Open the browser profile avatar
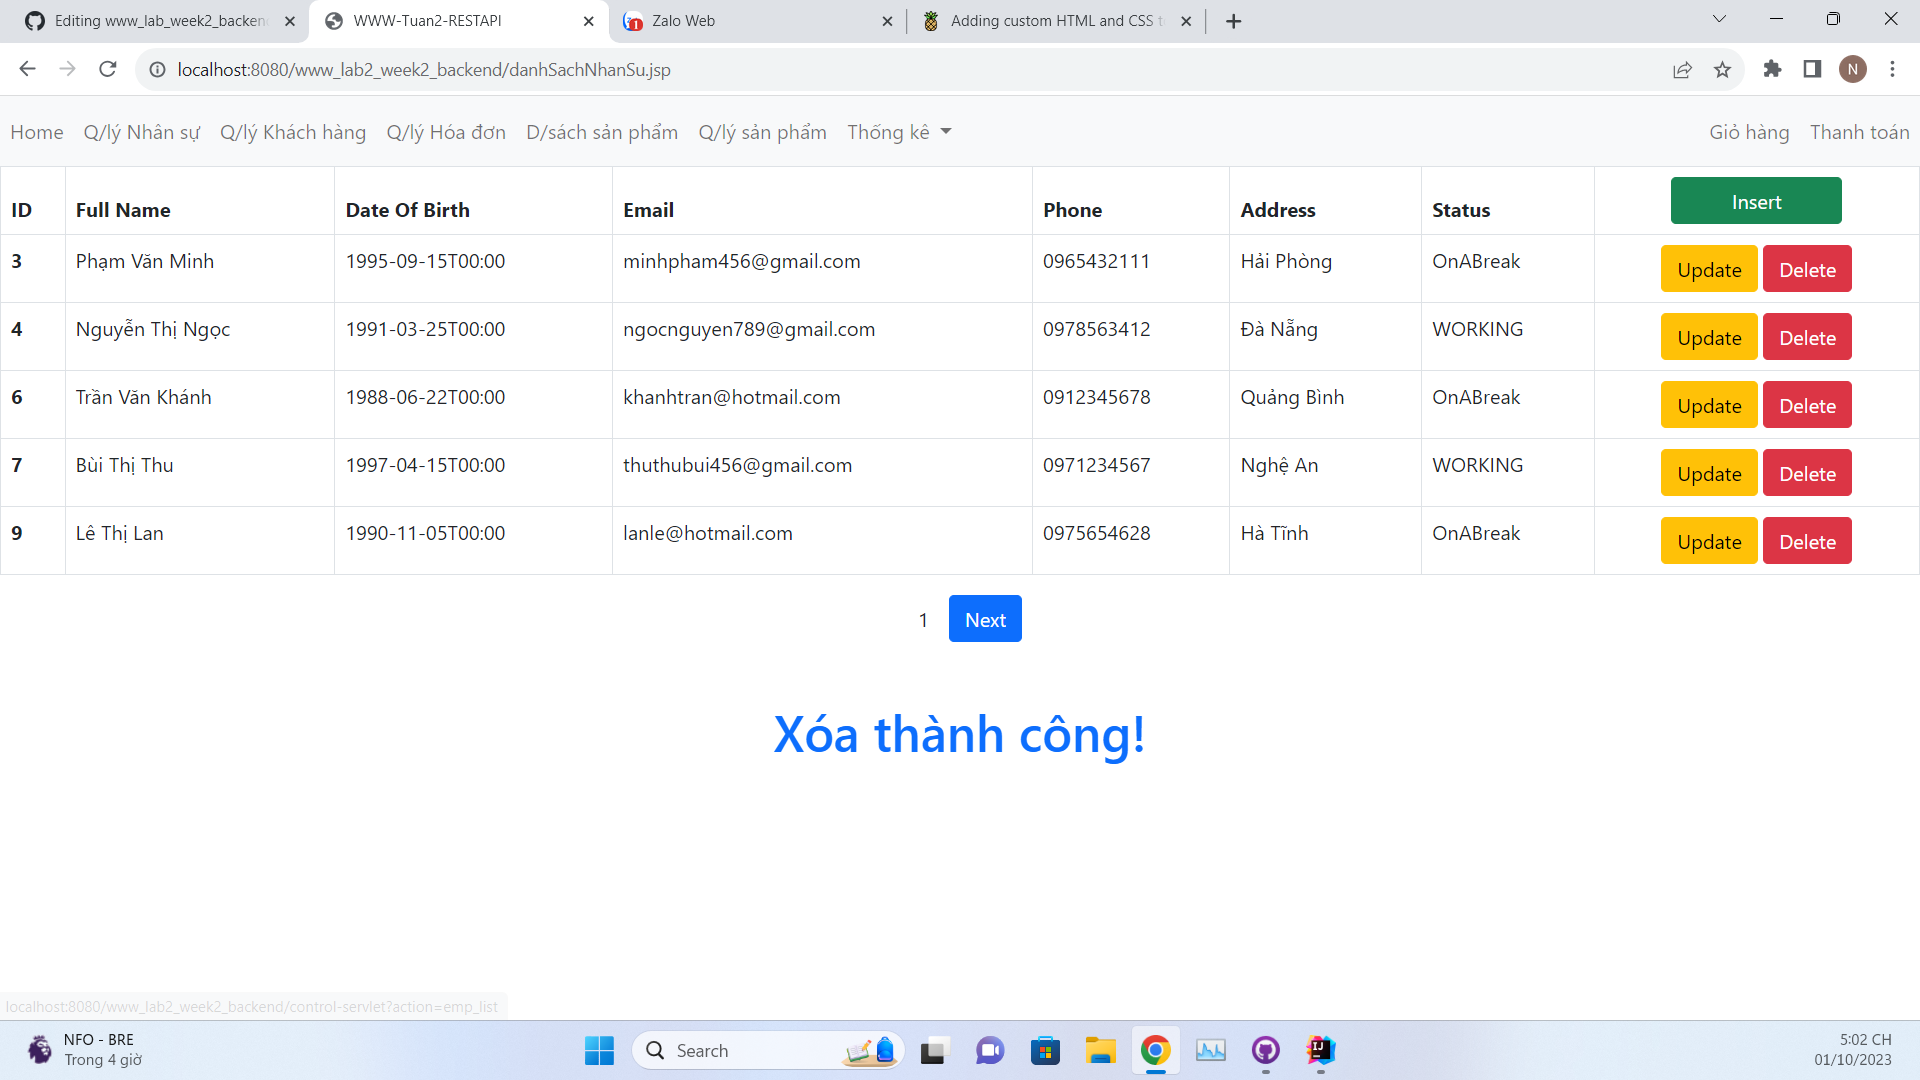This screenshot has width=1920, height=1080. pyautogui.click(x=1853, y=69)
